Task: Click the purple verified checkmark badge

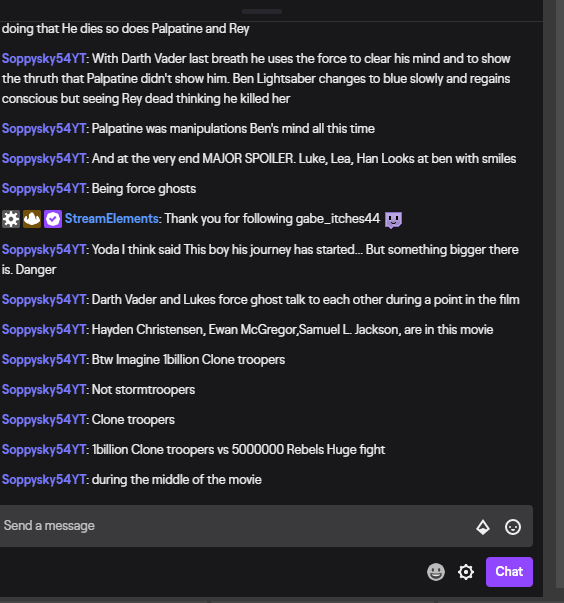Action: click(53, 219)
